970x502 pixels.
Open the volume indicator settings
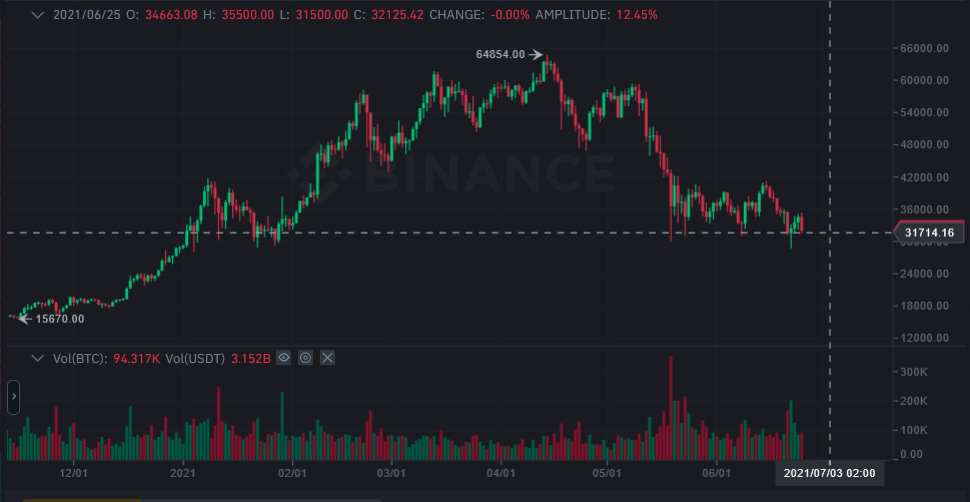tap(306, 357)
